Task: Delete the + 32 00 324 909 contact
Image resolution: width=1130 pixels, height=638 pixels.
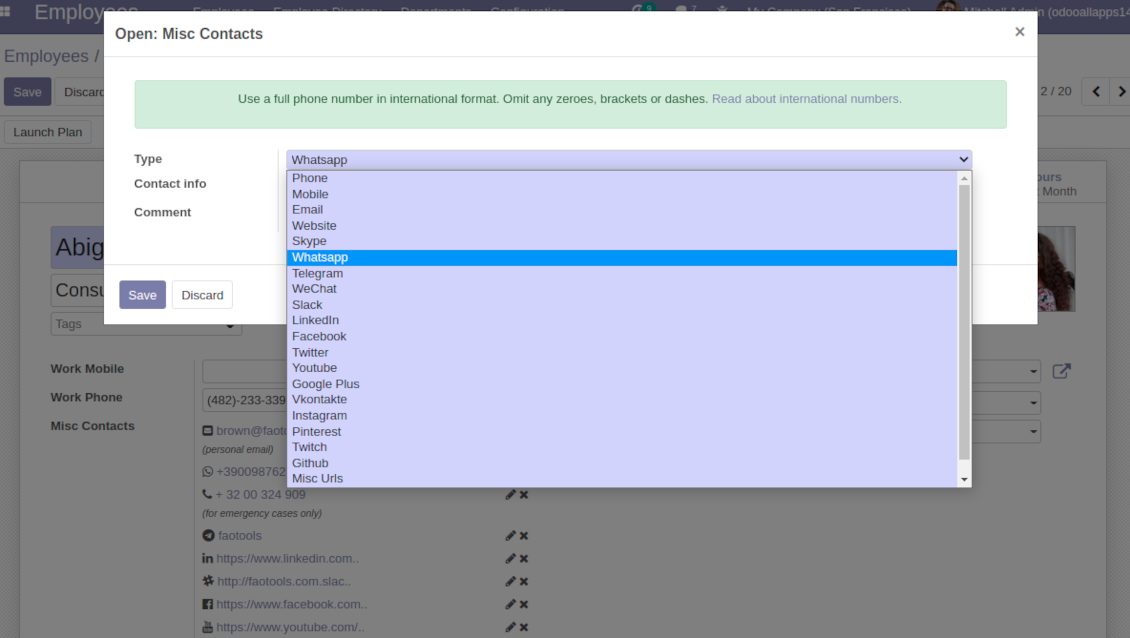Action: coord(524,495)
